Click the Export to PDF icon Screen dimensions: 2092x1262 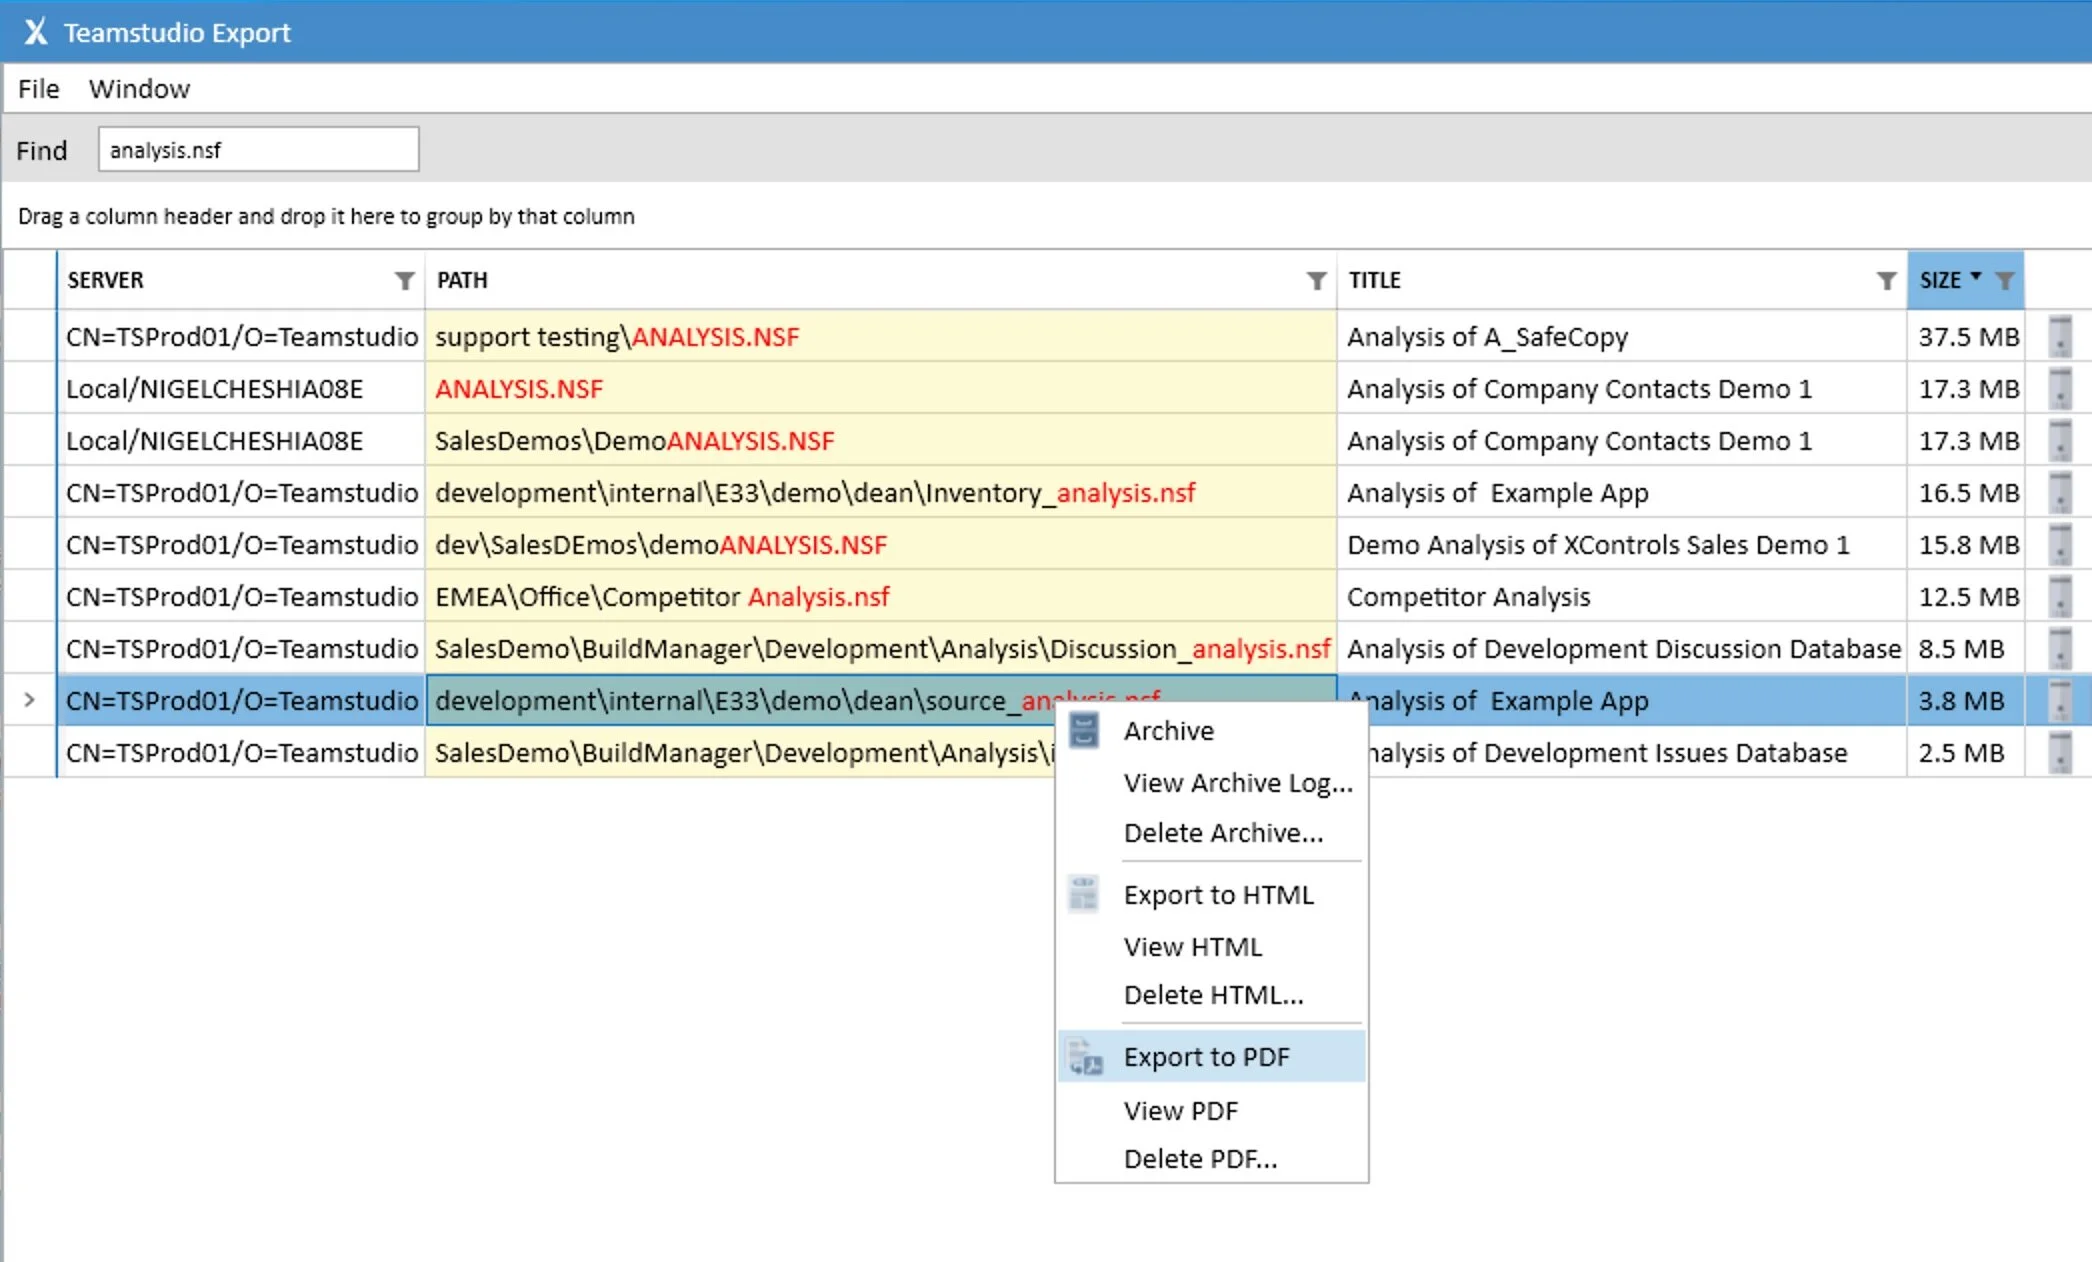point(1084,1056)
